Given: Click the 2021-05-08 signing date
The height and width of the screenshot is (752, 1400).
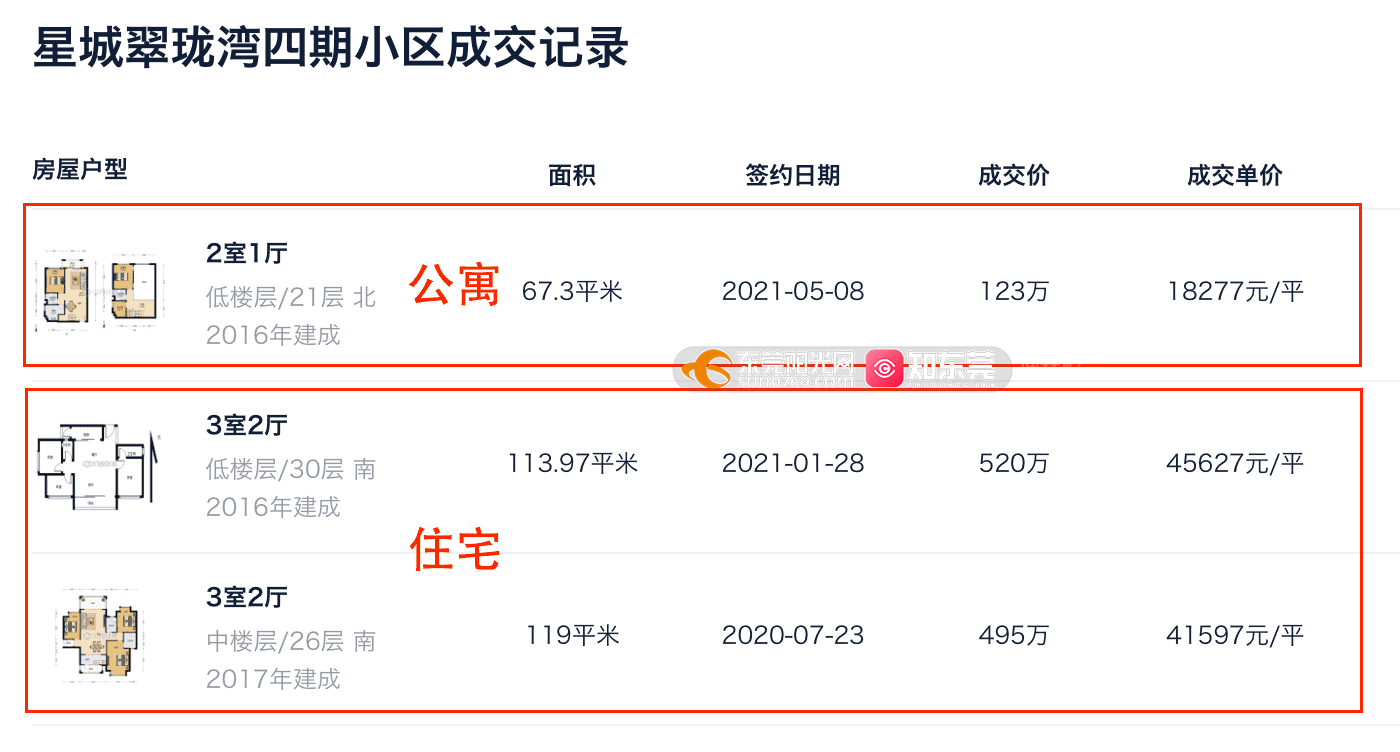Looking at the screenshot, I should [793, 292].
